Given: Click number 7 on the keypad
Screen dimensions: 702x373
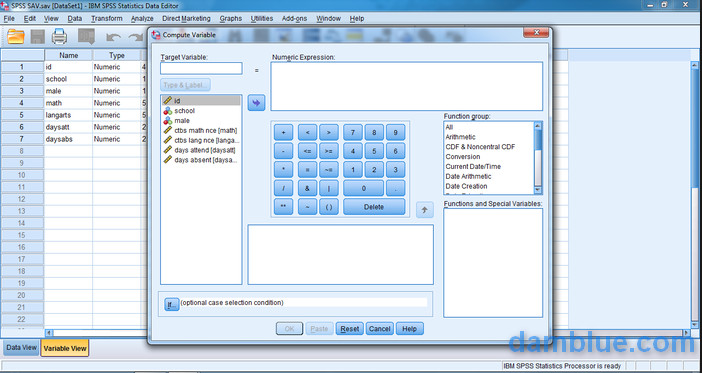Looking at the screenshot, I should click(x=353, y=132).
